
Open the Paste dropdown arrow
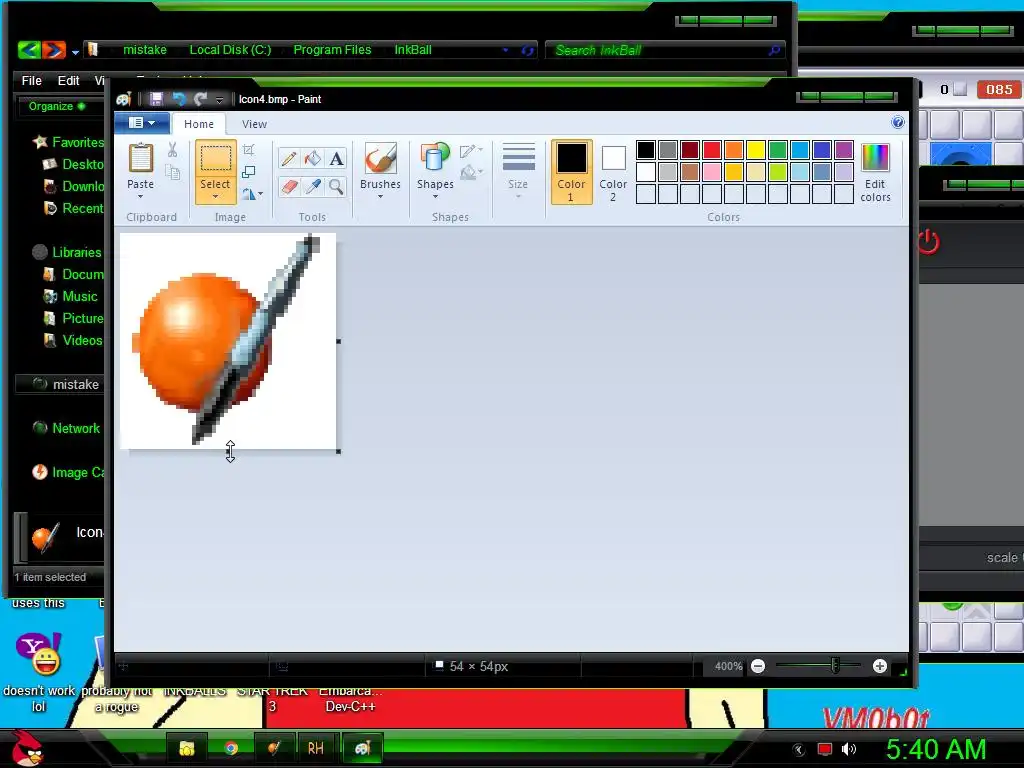(x=140, y=196)
